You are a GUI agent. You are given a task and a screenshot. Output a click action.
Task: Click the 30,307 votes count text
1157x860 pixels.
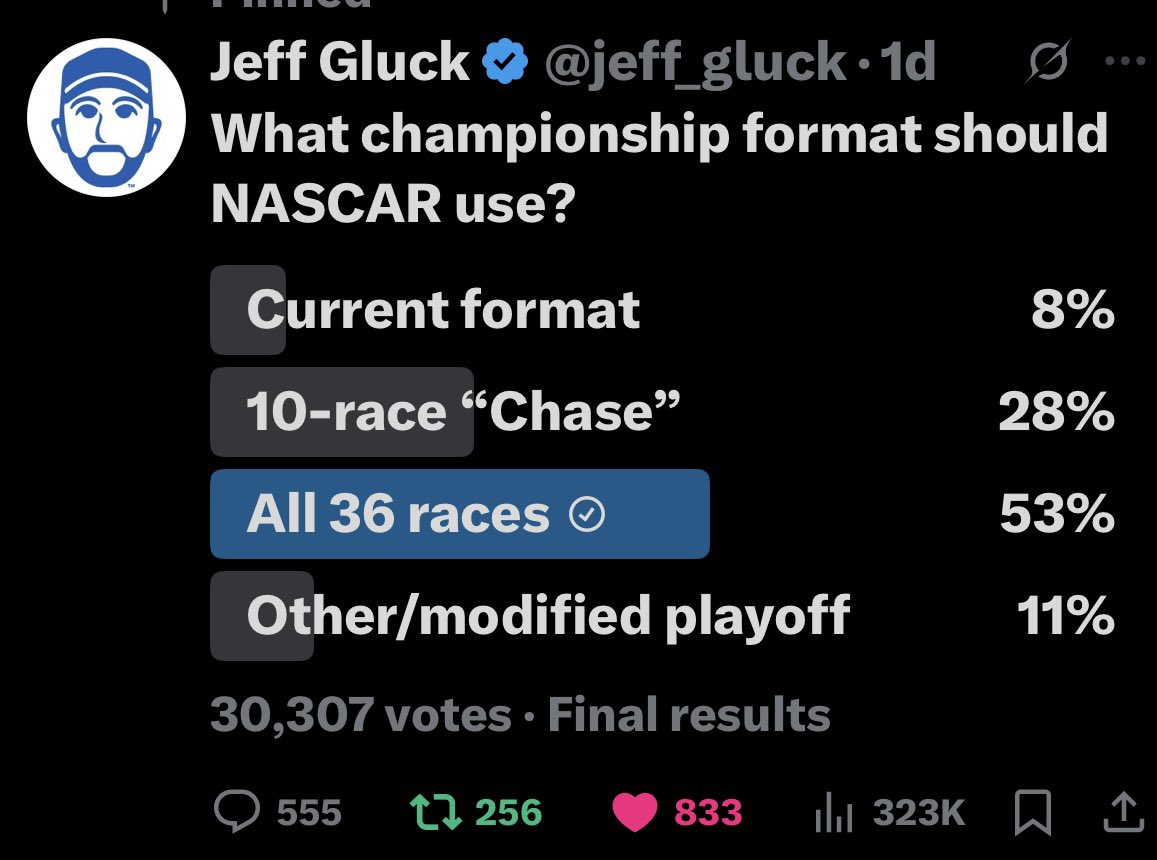[x=360, y=715]
